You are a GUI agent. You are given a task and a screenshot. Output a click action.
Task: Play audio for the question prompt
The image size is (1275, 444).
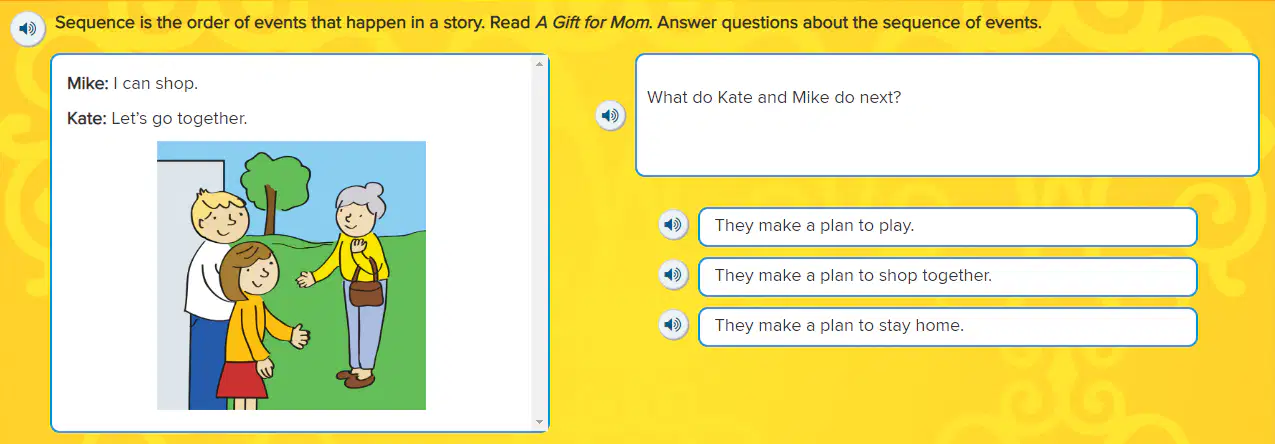pos(609,116)
